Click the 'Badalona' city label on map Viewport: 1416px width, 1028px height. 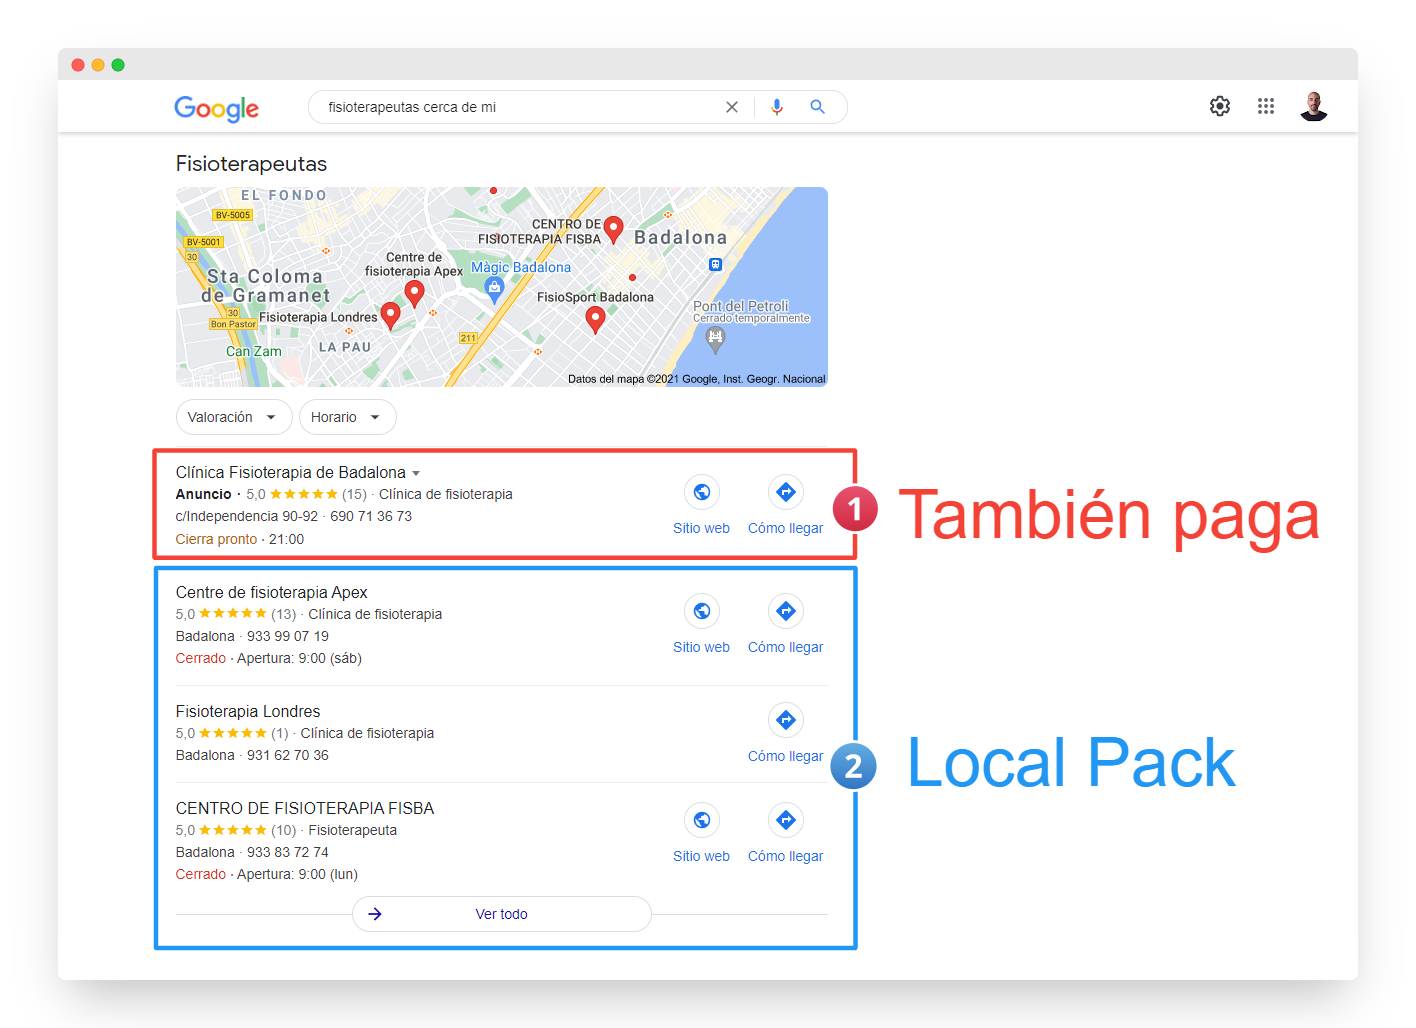pyautogui.click(x=681, y=238)
